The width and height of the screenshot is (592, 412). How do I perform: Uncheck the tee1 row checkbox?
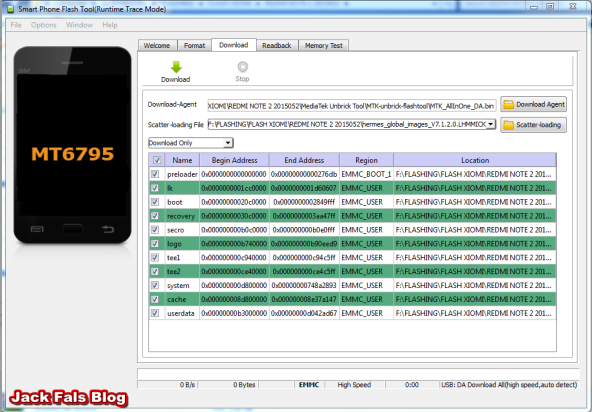[x=155, y=258]
